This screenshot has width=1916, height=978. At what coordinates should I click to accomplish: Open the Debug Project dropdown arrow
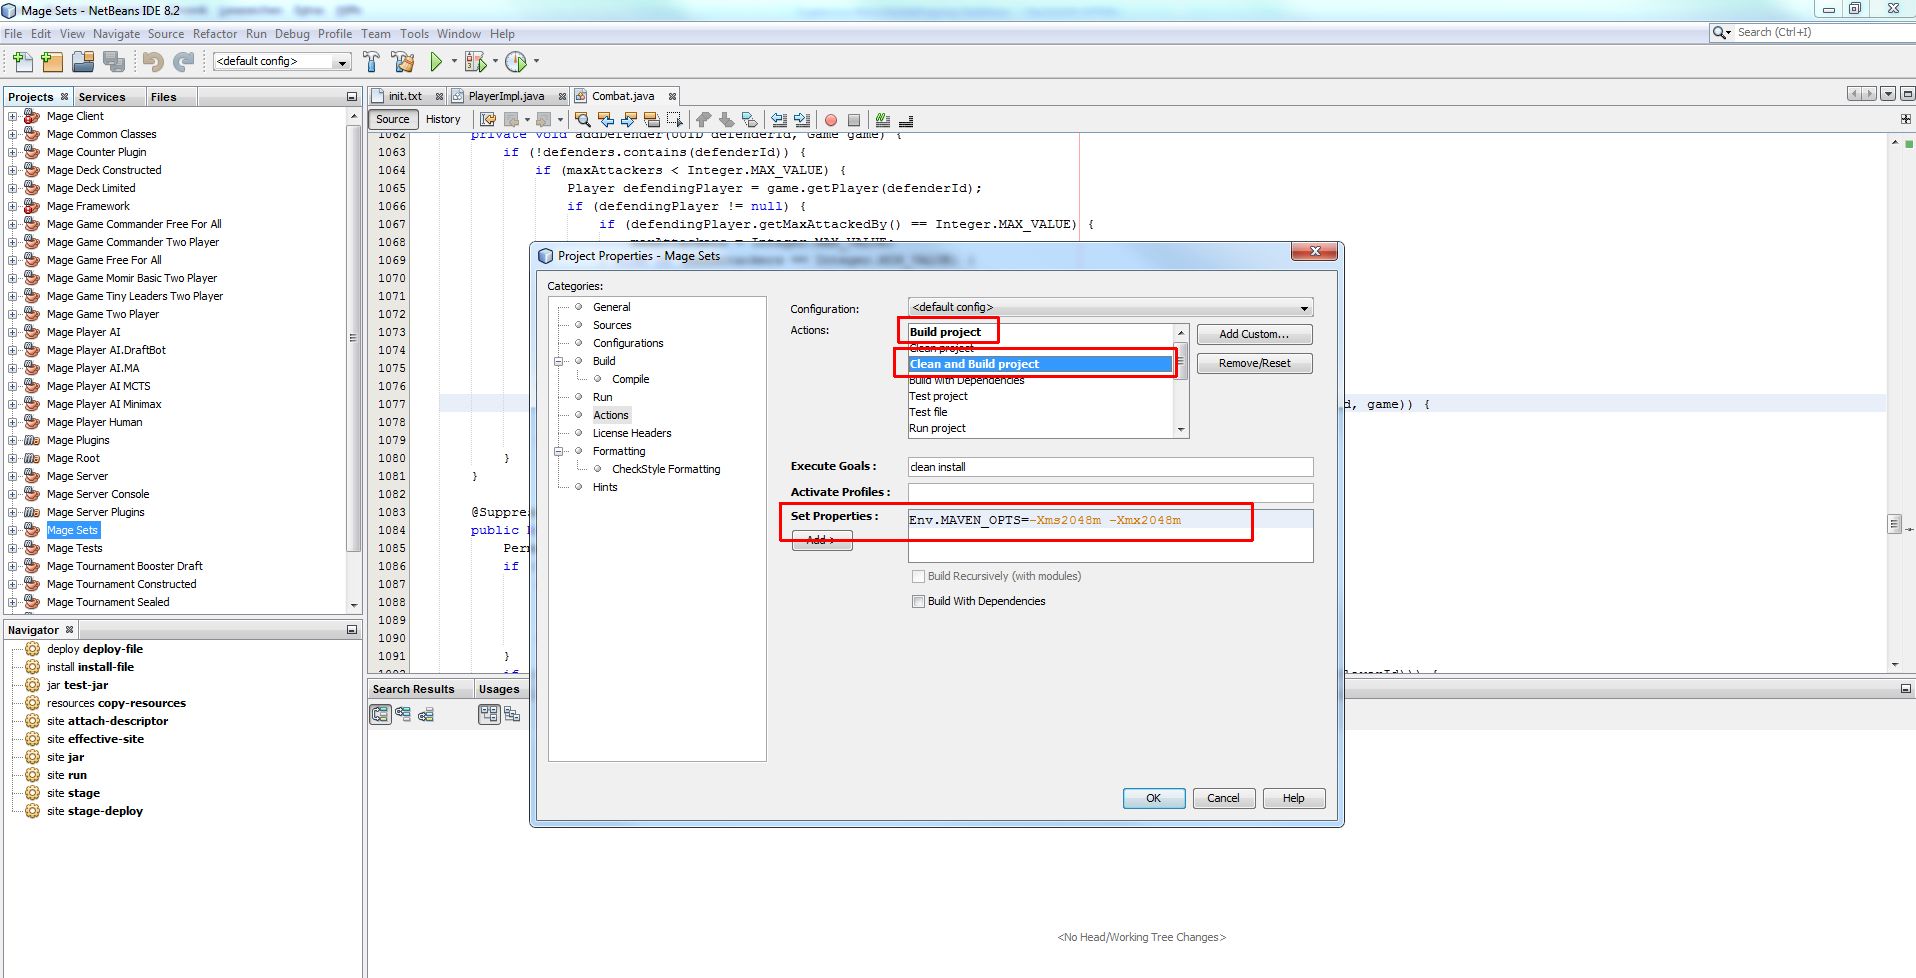tap(495, 62)
